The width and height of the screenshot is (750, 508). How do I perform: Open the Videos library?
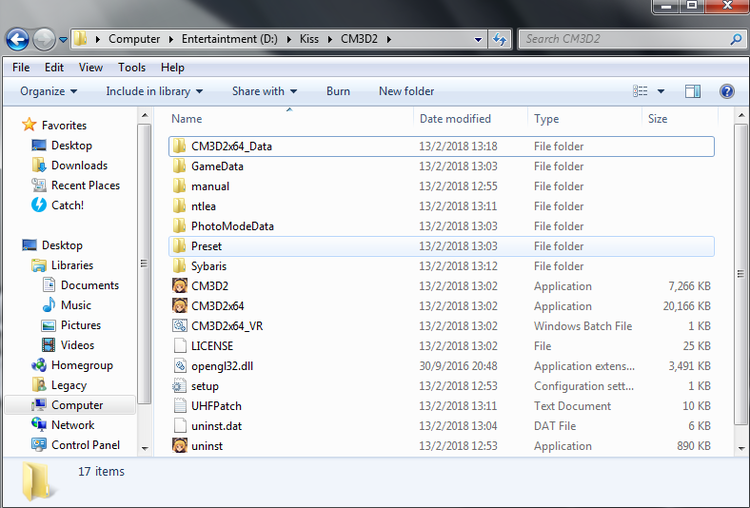[77, 345]
